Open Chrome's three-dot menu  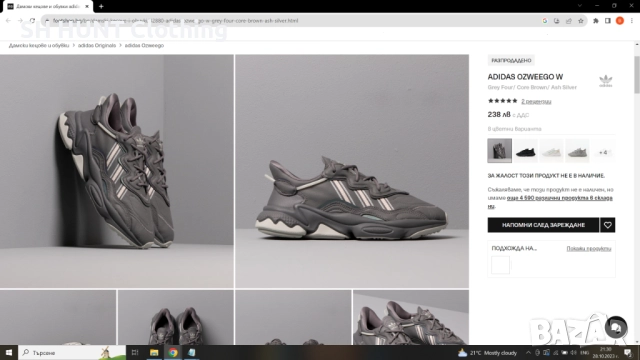(x=631, y=21)
